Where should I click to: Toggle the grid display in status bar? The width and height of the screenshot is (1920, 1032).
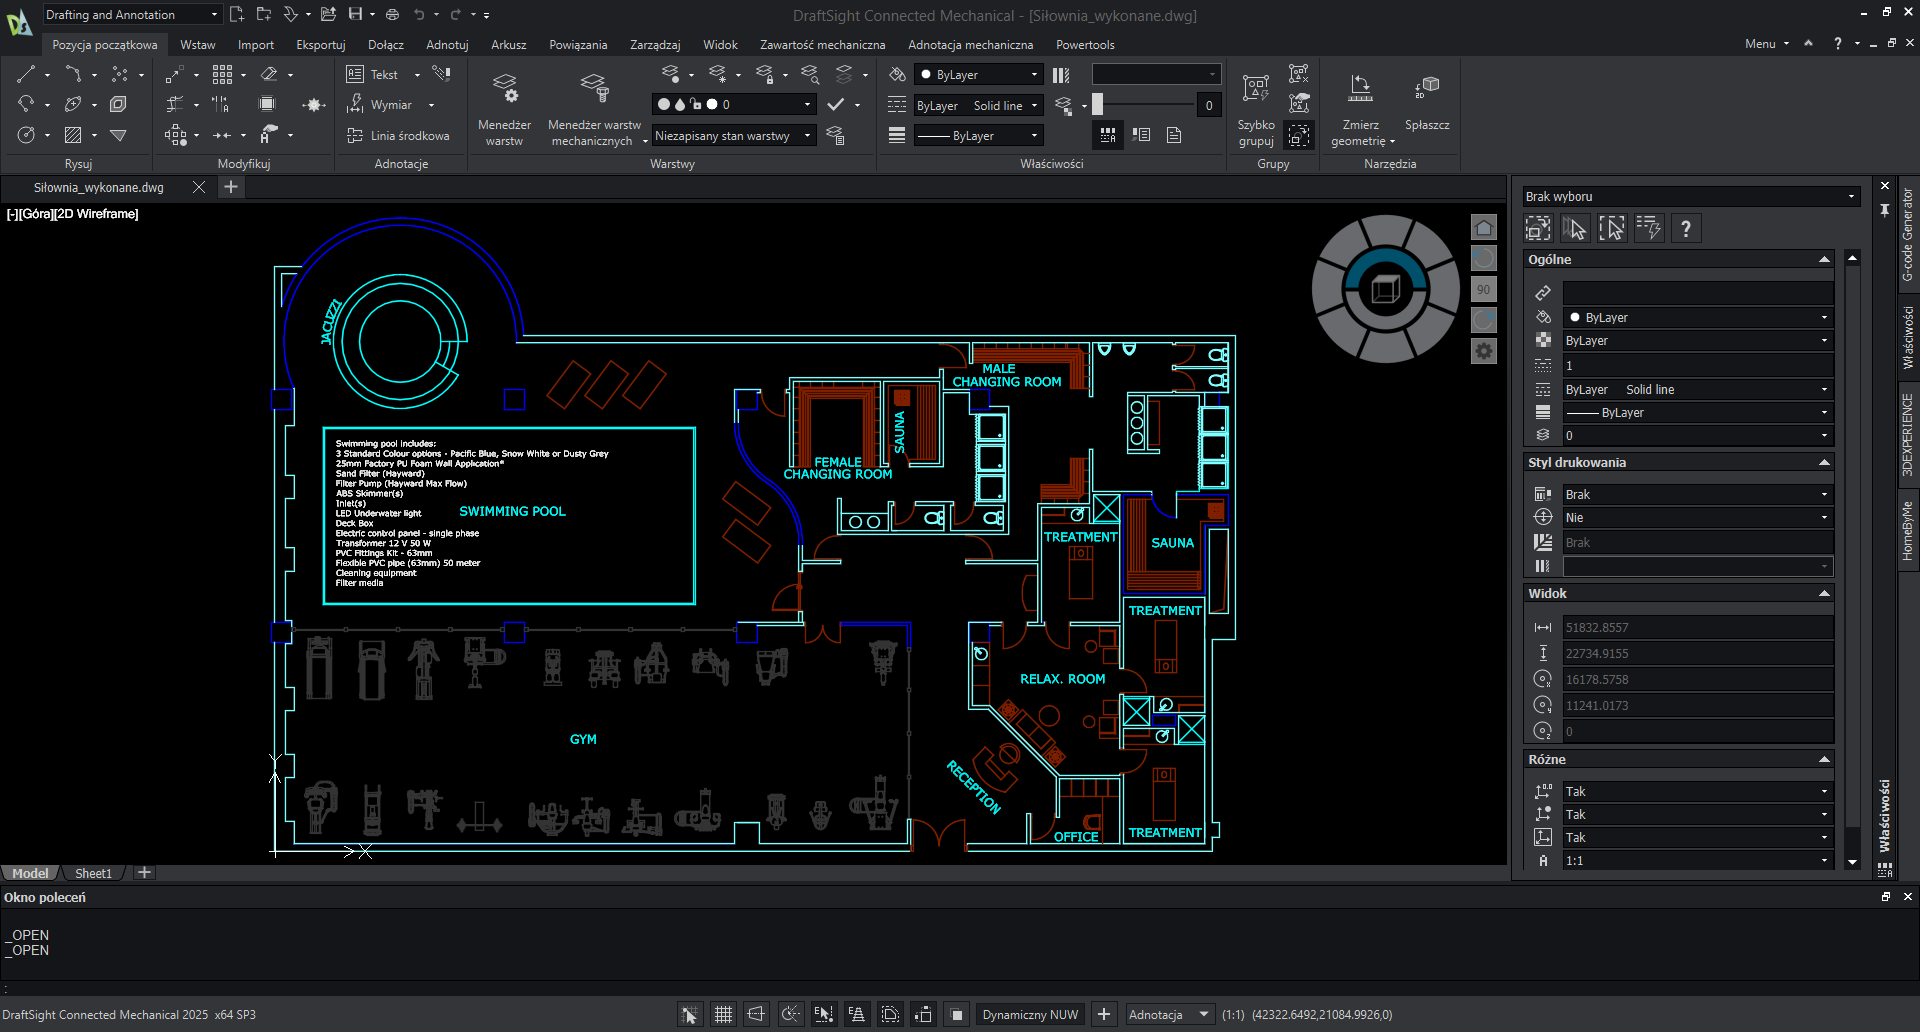(723, 1015)
